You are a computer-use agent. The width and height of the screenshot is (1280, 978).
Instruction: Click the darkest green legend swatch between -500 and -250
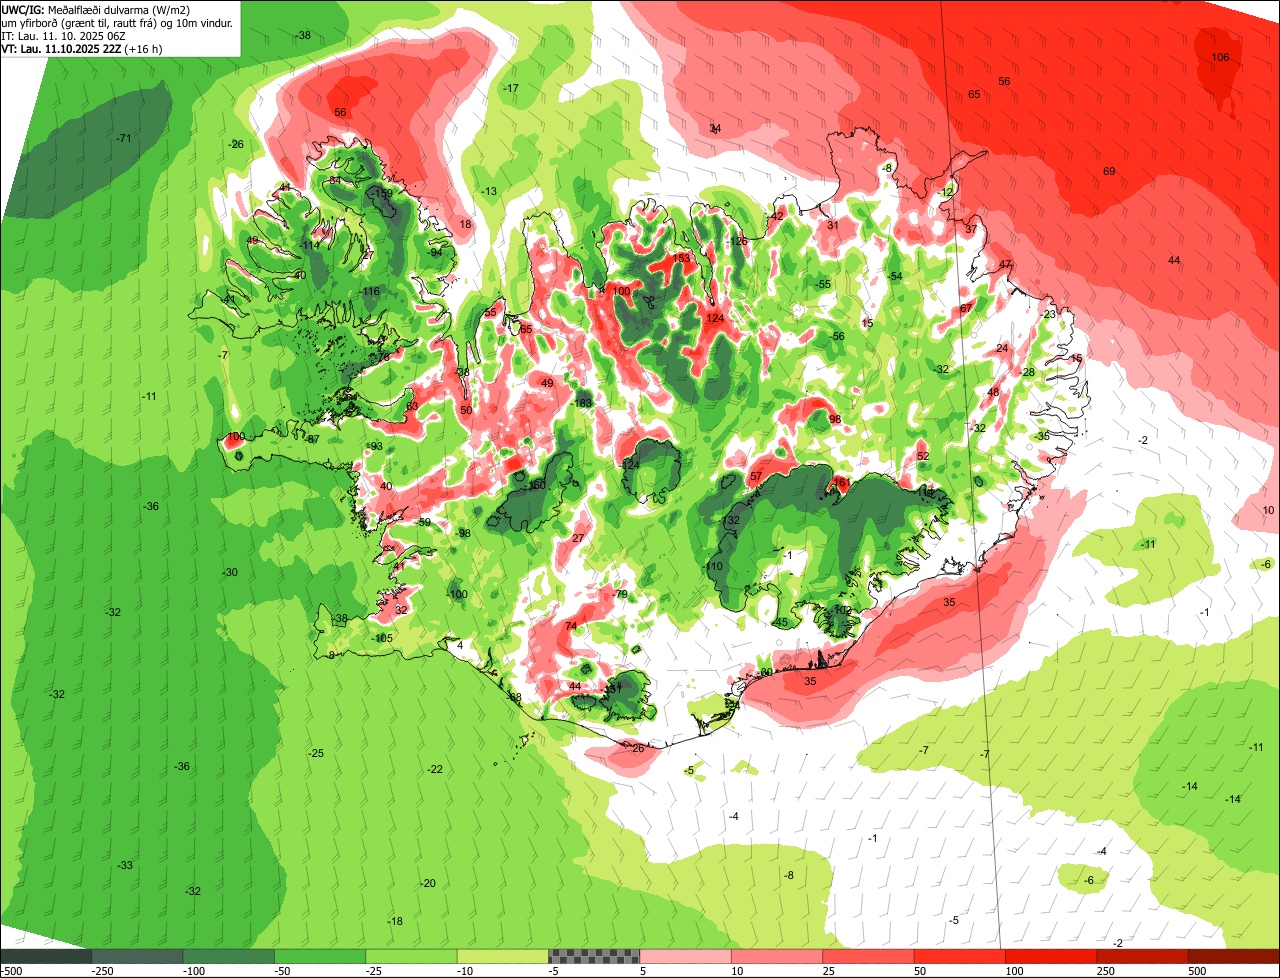pos(45,956)
